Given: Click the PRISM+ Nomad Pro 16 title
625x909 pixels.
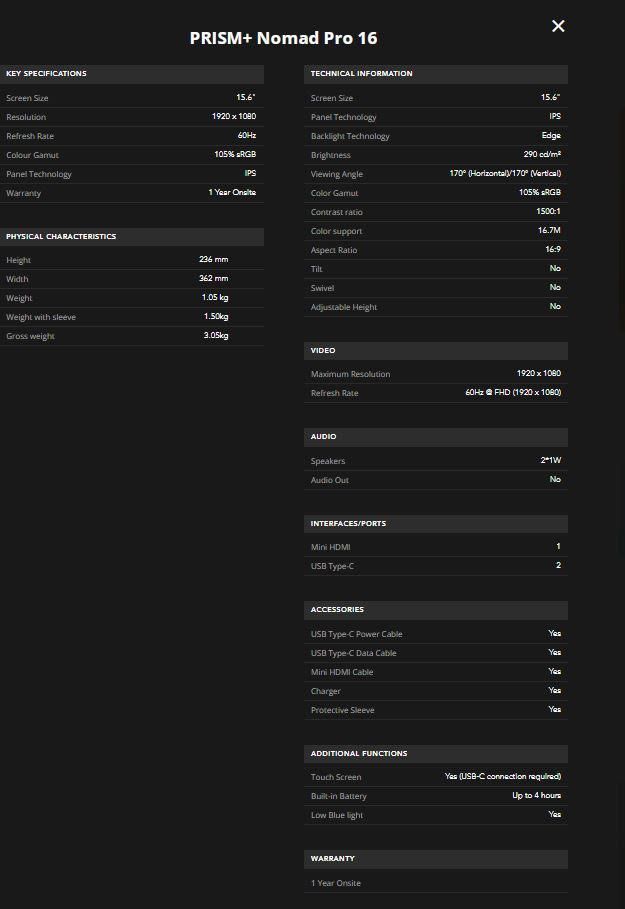Looking at the screenshot, I should [283, 38].
